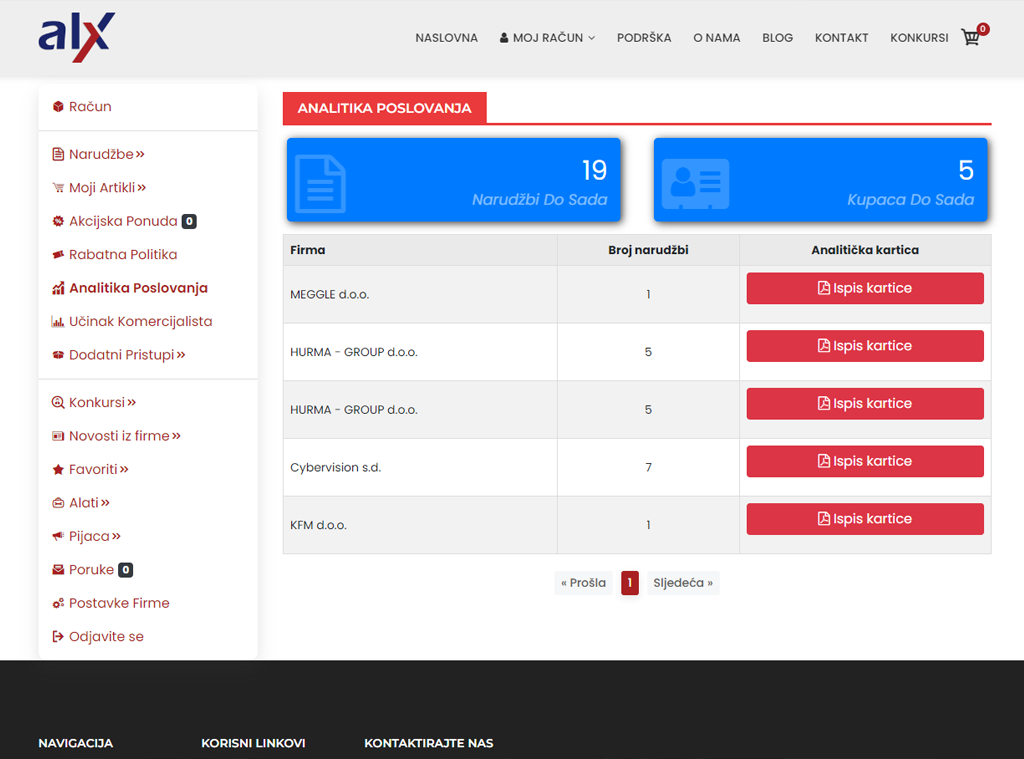The width and height of the screenshot is (1024, 759).
Task: Expand Pijaca submenu
Action: 116,536
